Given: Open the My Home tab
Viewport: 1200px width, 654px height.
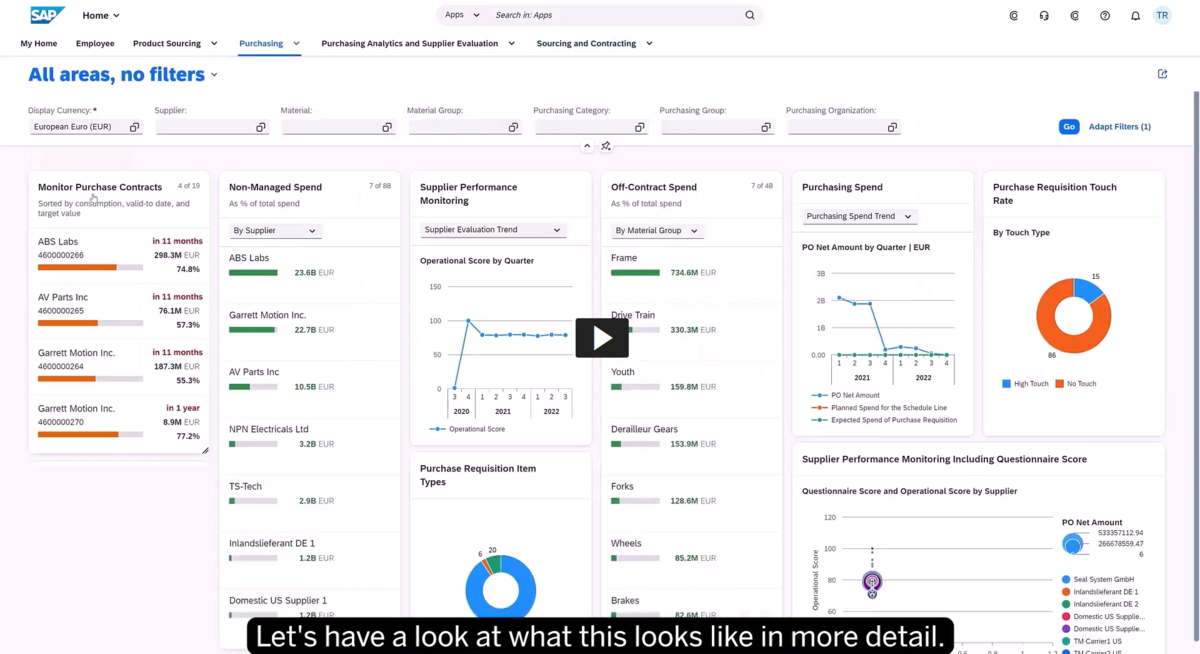Looking at the screenshot, I should 39,44.
